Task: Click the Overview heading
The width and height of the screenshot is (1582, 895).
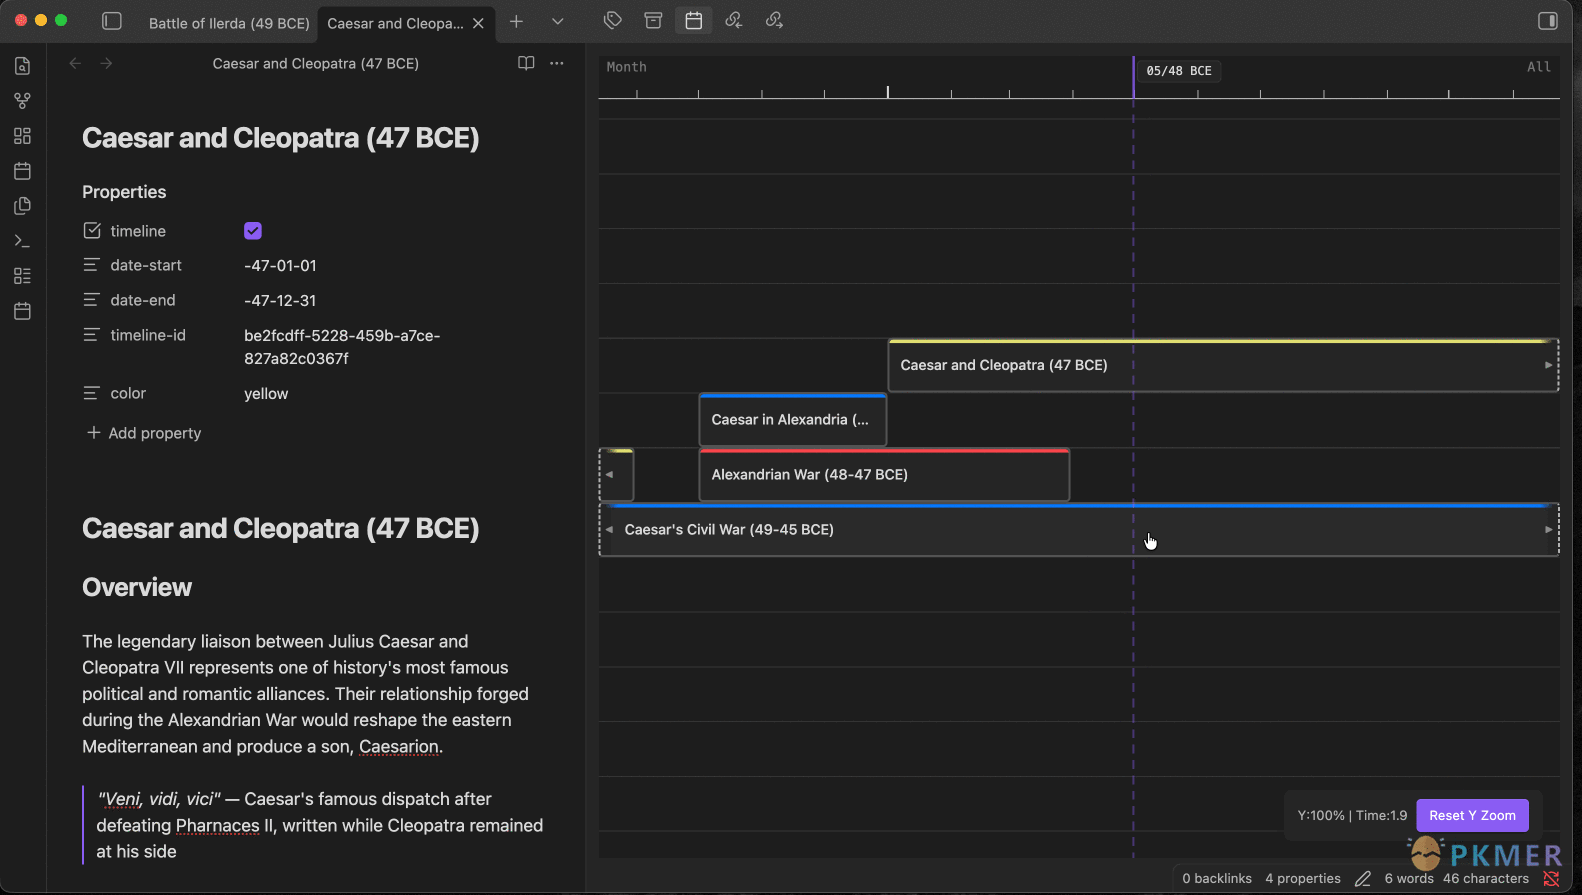Action: click(137, 587)
